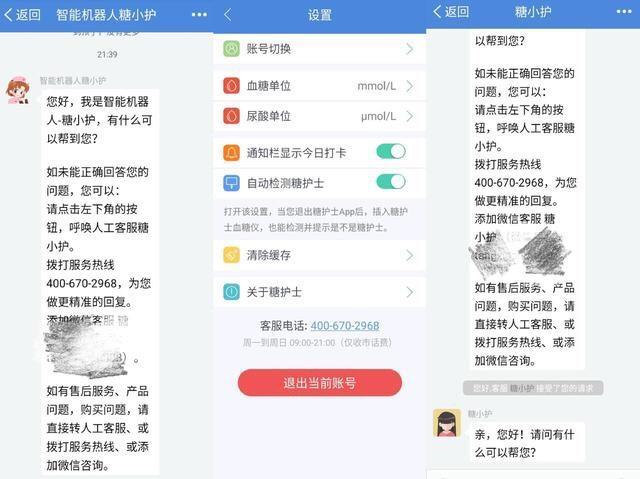Tap the red 退出当前账号 button
This screenshot has width=640, height=479.
tap(320, 383)
